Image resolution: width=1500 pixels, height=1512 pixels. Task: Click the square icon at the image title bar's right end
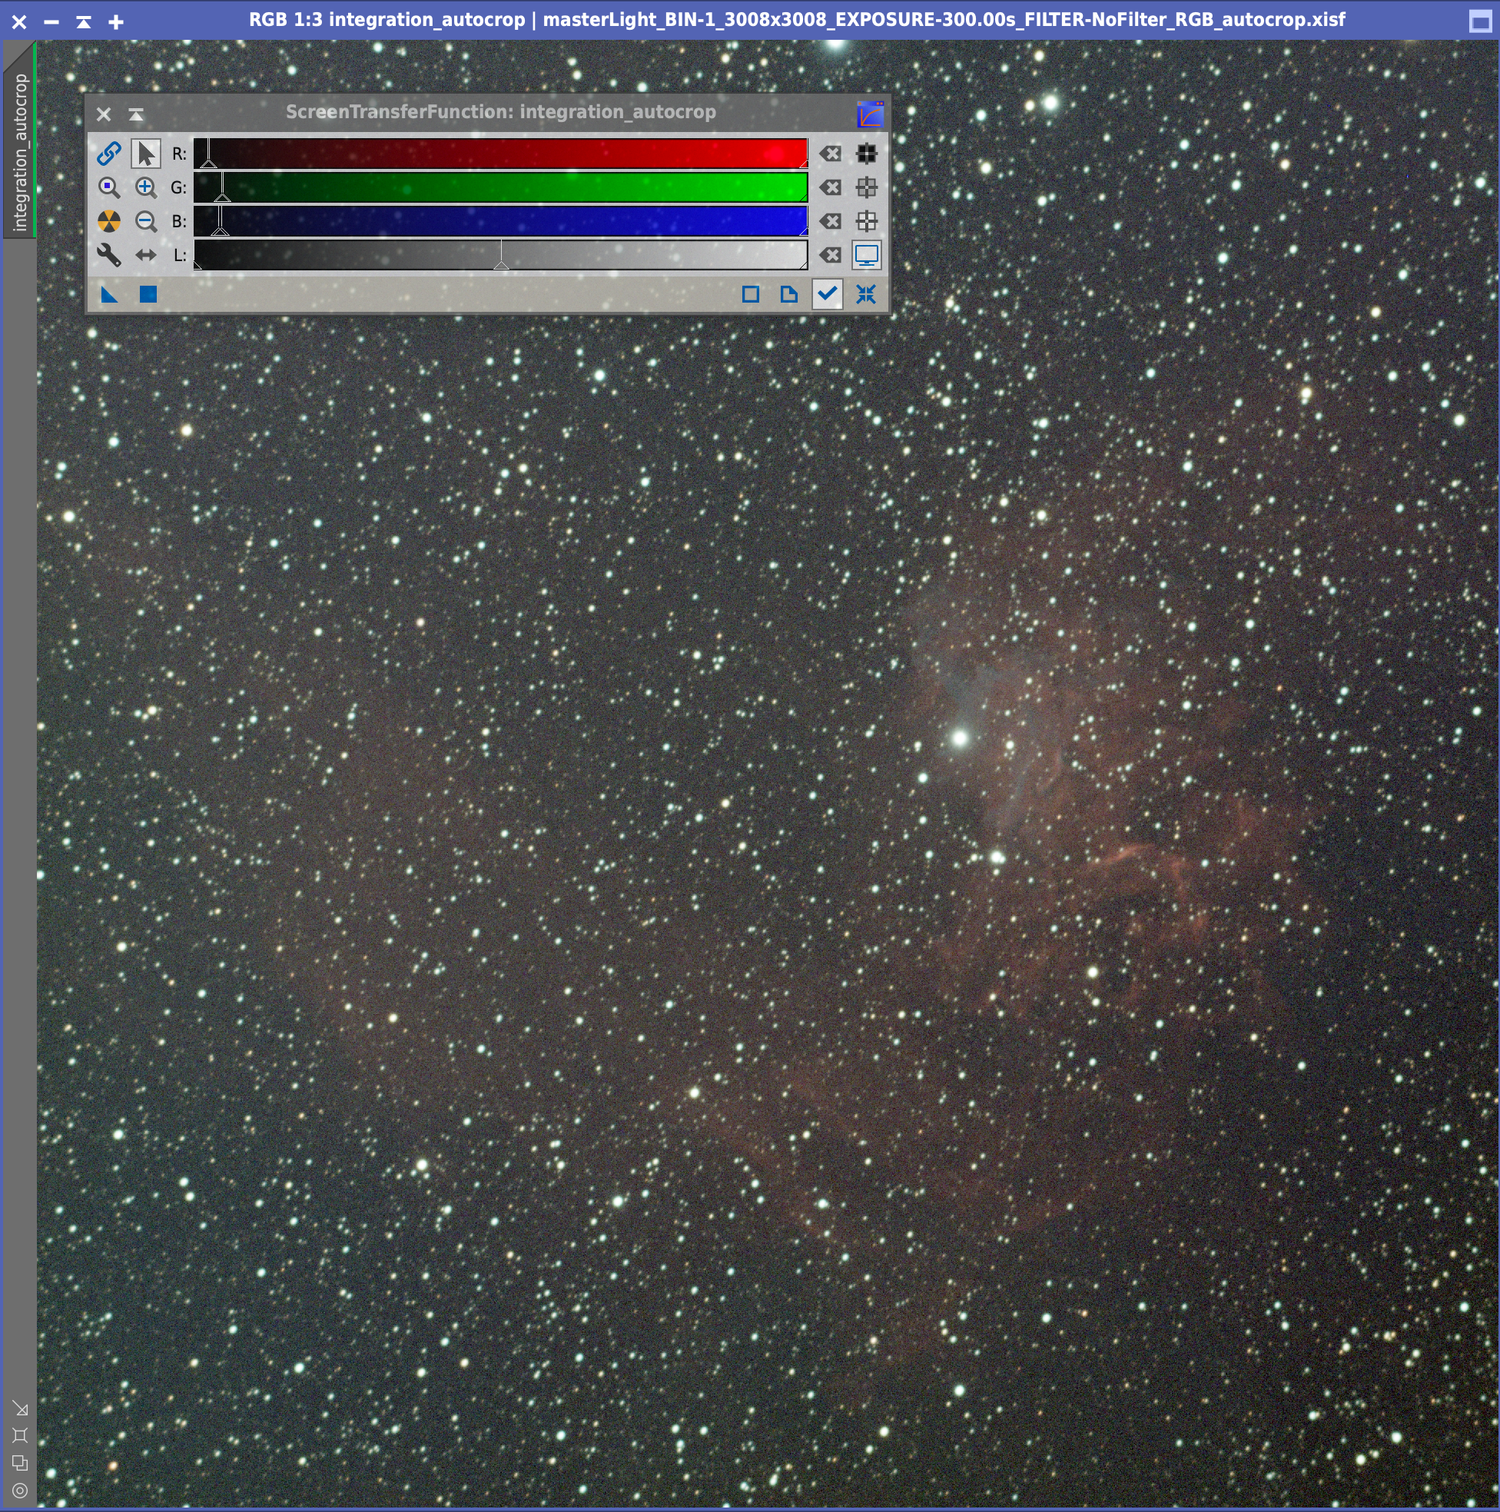(1480, 21)
